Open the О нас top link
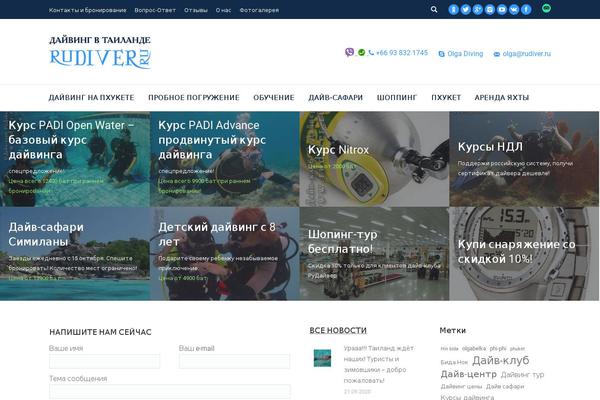 coord(223,10)
